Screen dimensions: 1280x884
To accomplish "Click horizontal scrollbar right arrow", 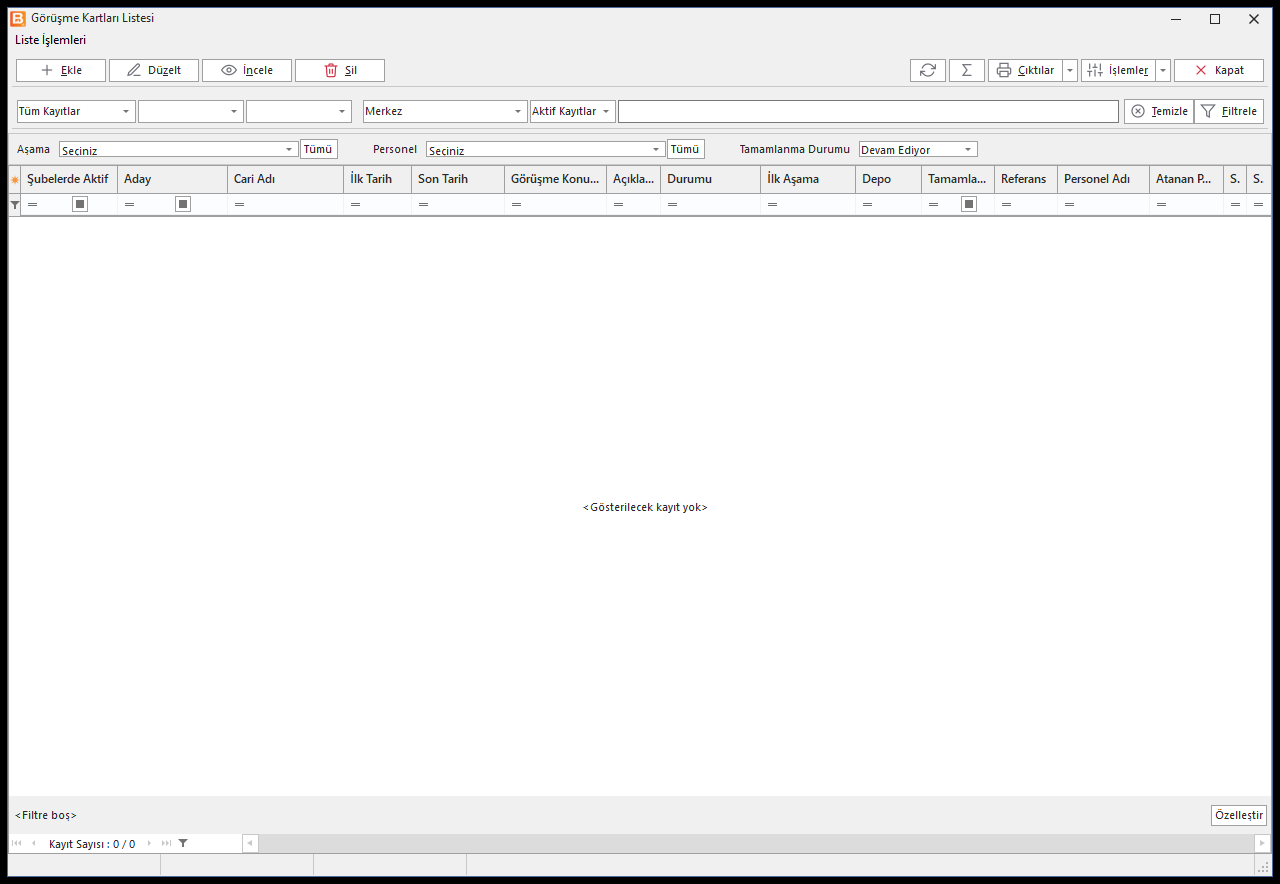I will click(x=1262, y=843).
